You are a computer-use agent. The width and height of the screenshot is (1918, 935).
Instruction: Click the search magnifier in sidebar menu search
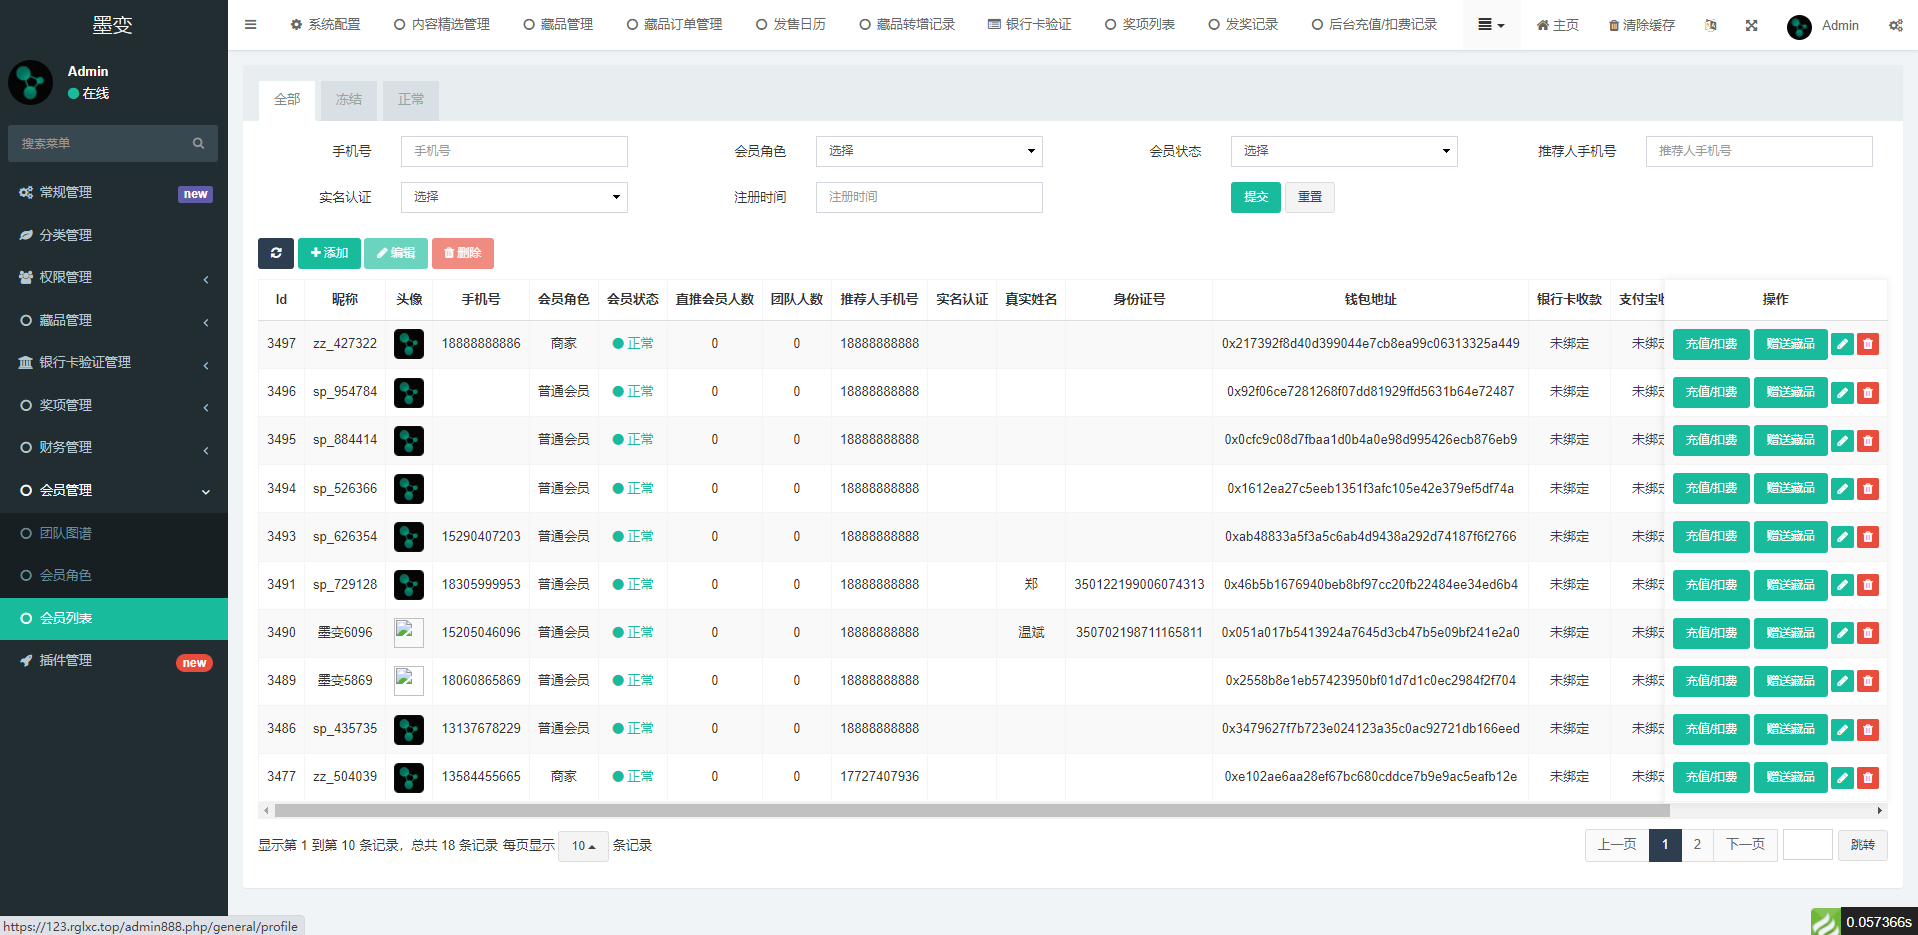coord(198,143)
